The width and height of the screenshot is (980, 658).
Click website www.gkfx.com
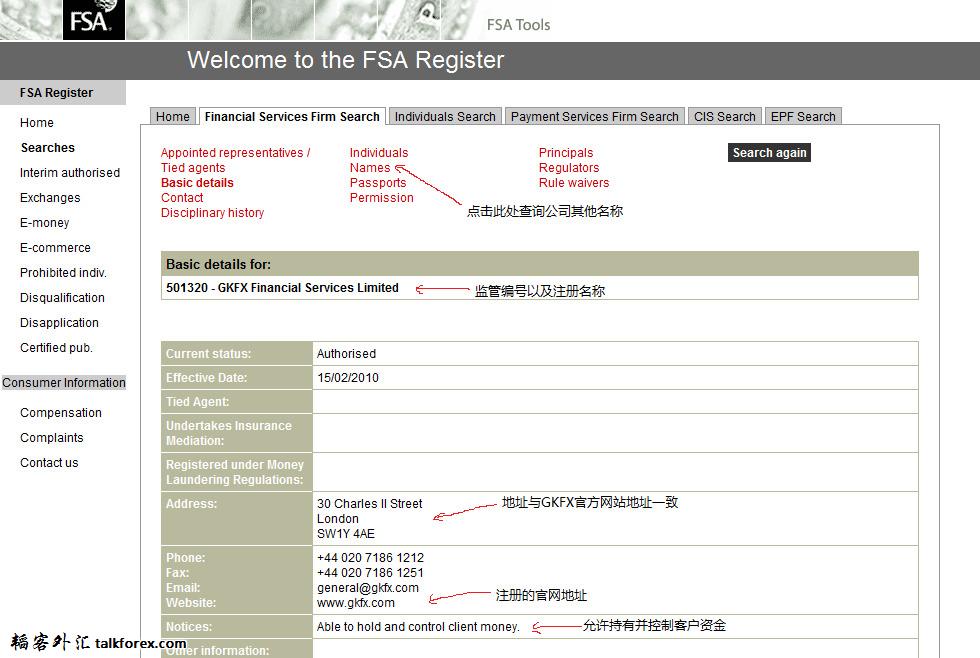click(356, 603)
